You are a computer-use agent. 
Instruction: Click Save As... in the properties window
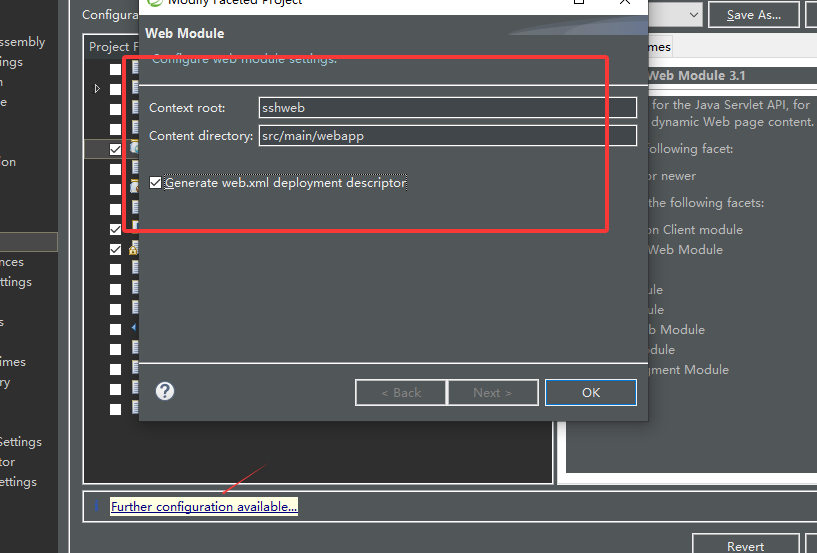coord(753,15)
